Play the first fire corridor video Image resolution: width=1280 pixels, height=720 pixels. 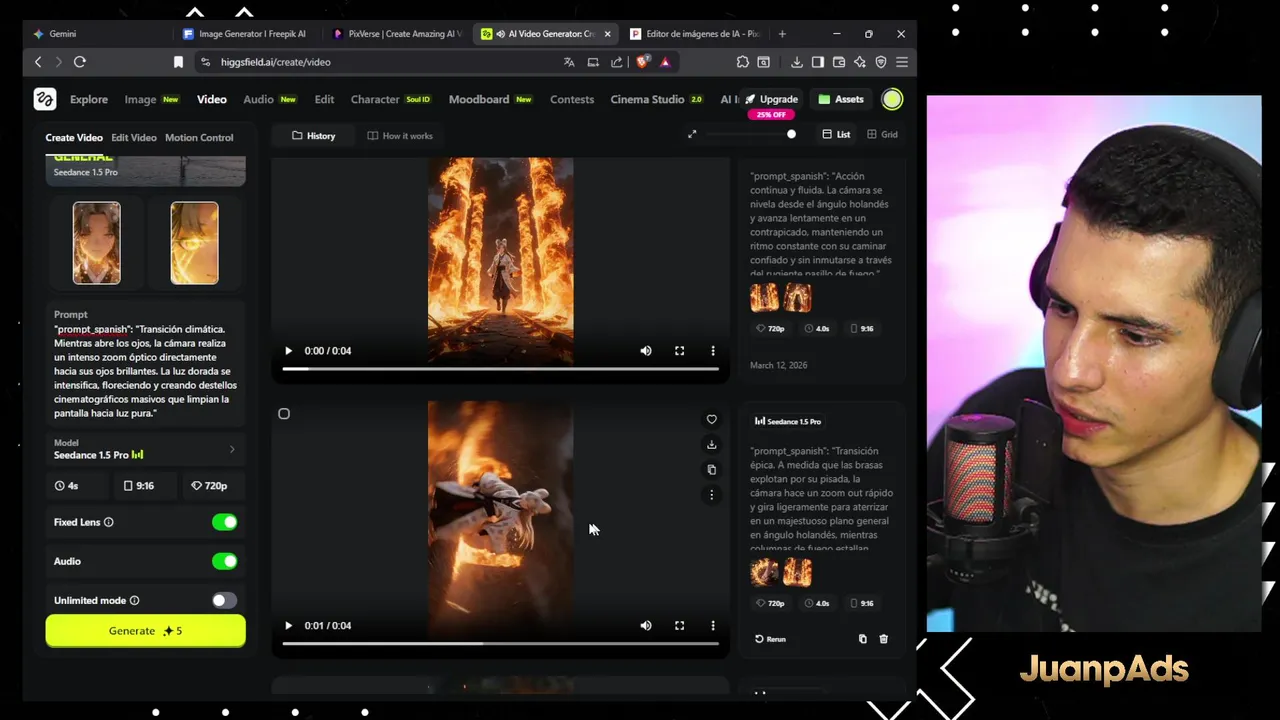(288, 351)
